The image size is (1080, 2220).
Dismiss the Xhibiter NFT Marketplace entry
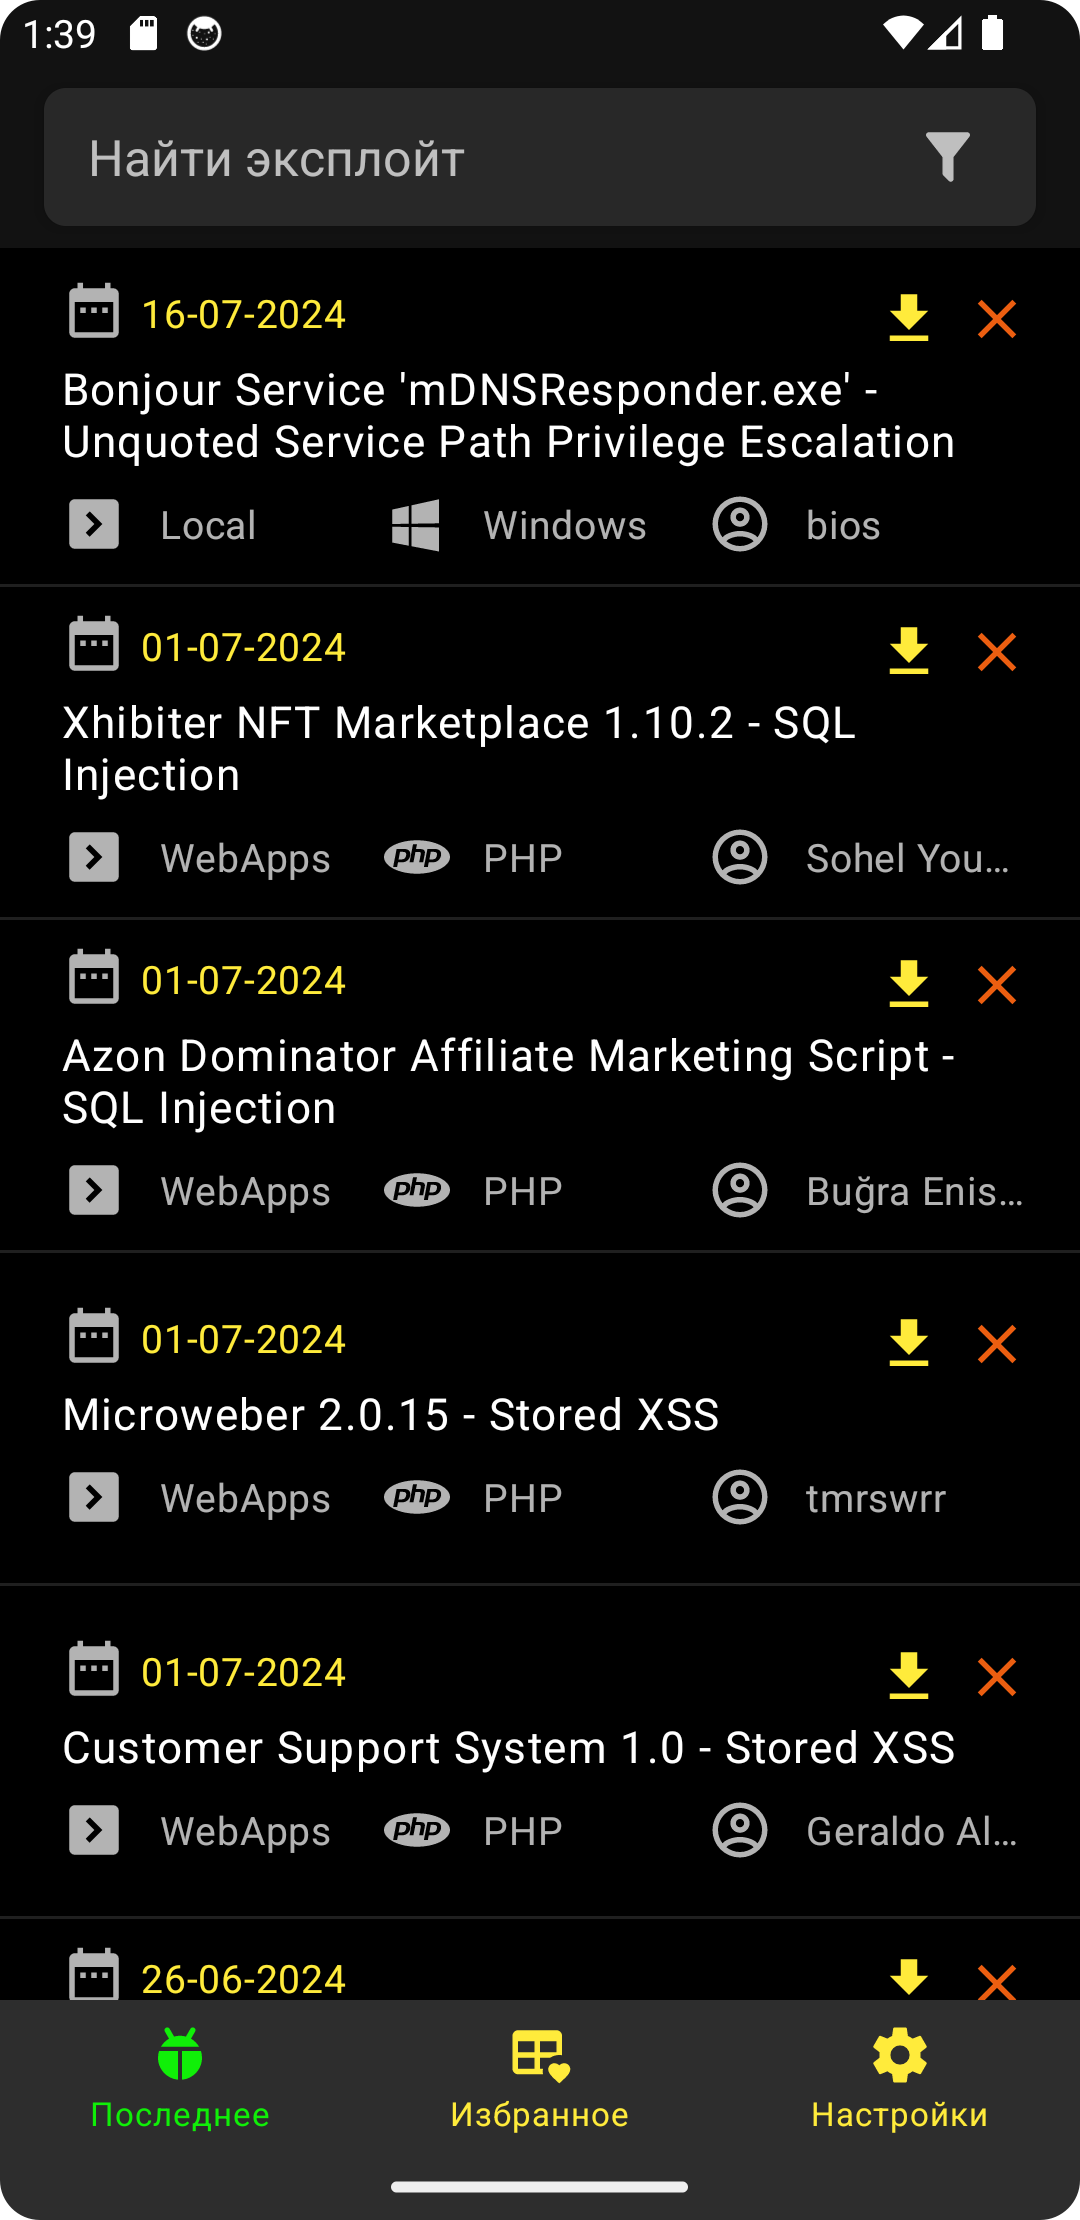tap(996, 653)
